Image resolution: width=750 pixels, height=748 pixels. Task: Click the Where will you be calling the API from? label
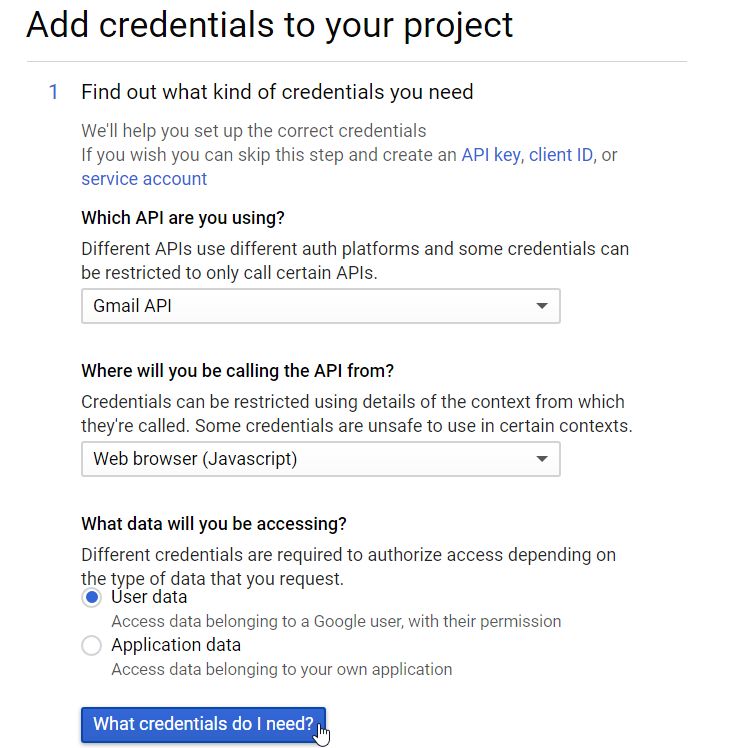coord(237,371)
